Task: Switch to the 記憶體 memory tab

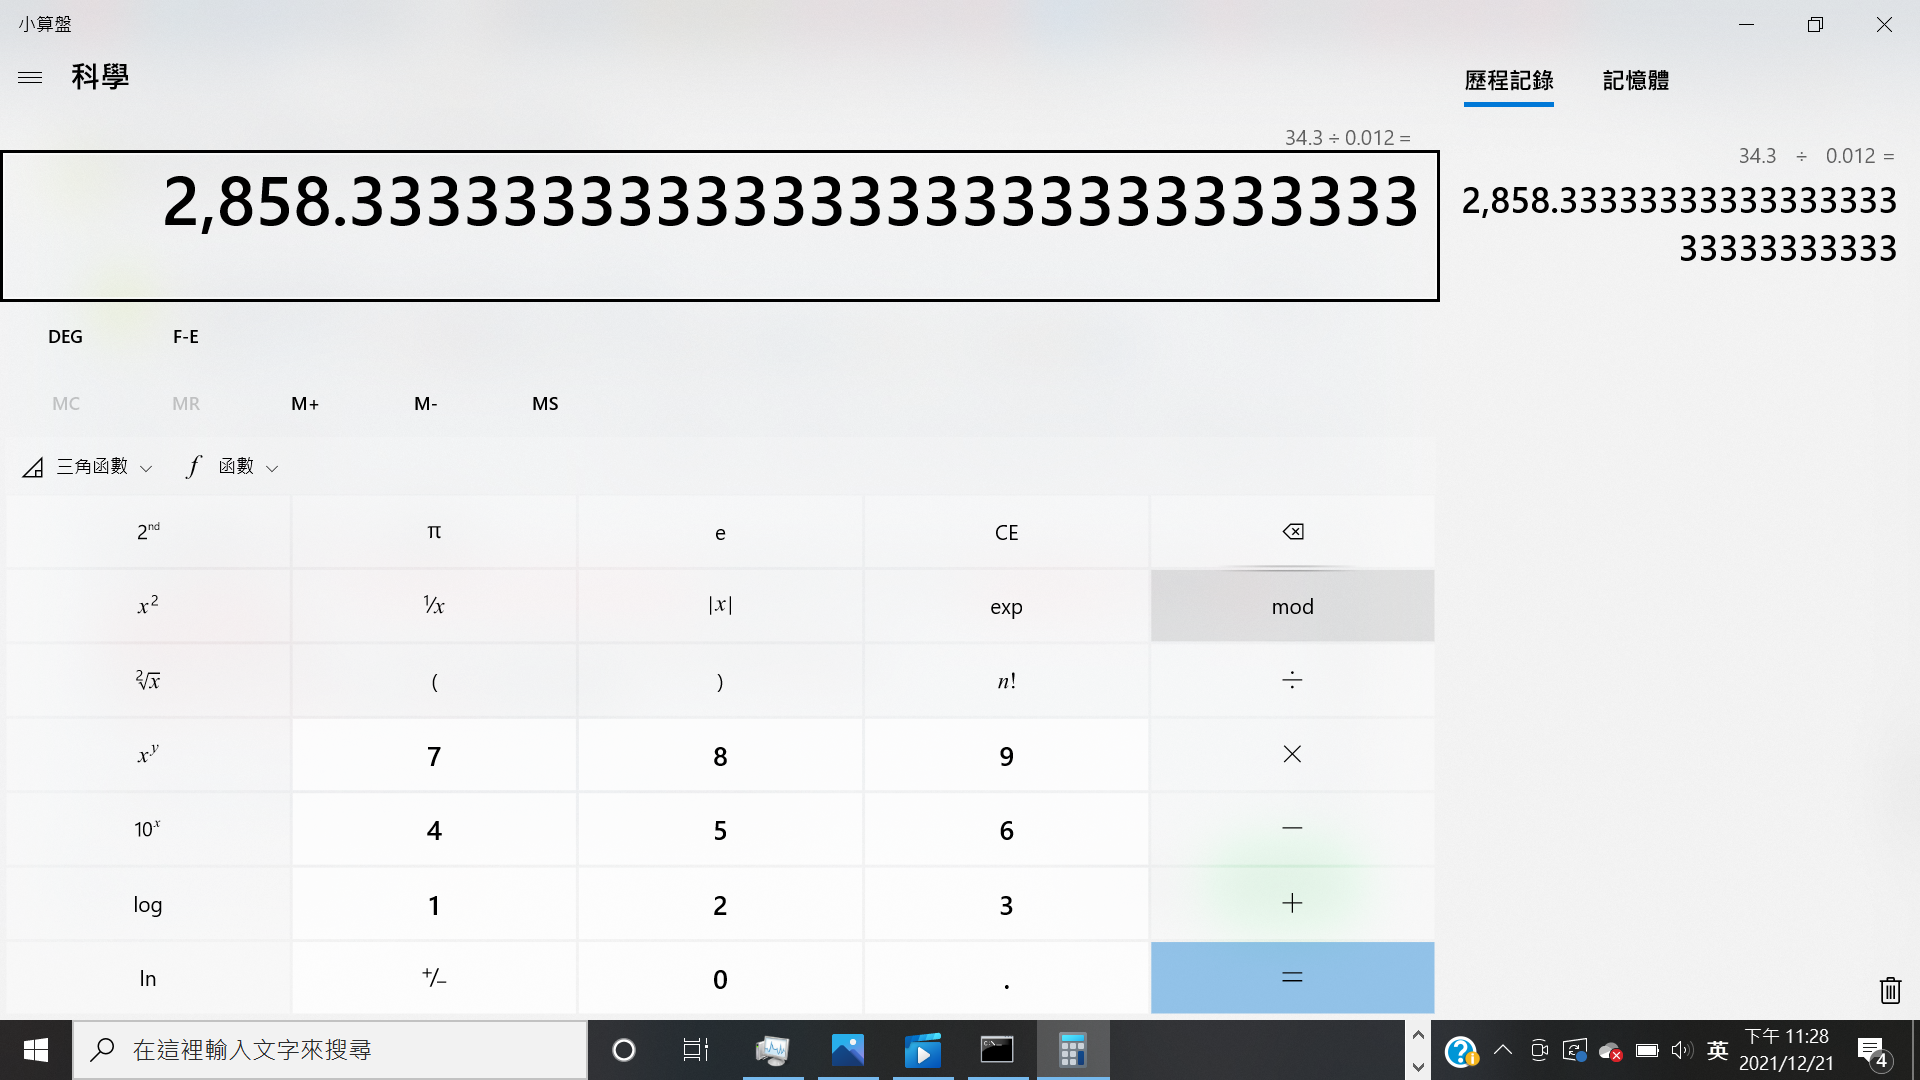Action: coord(1636,81)
